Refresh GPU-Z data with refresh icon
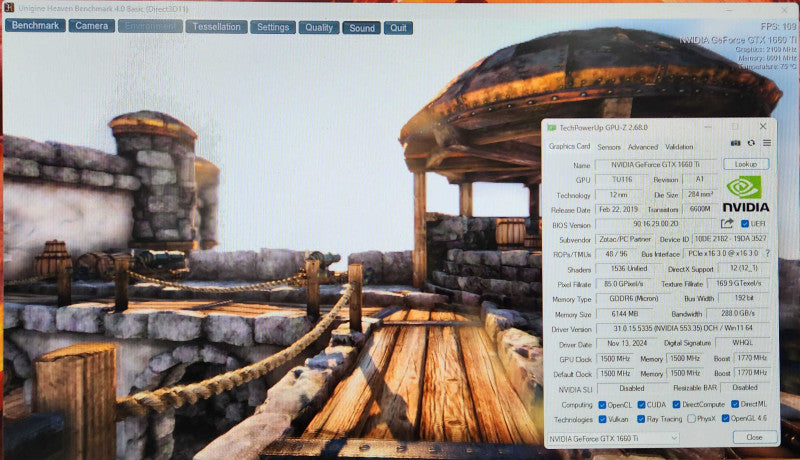 (x=751, y=143)
